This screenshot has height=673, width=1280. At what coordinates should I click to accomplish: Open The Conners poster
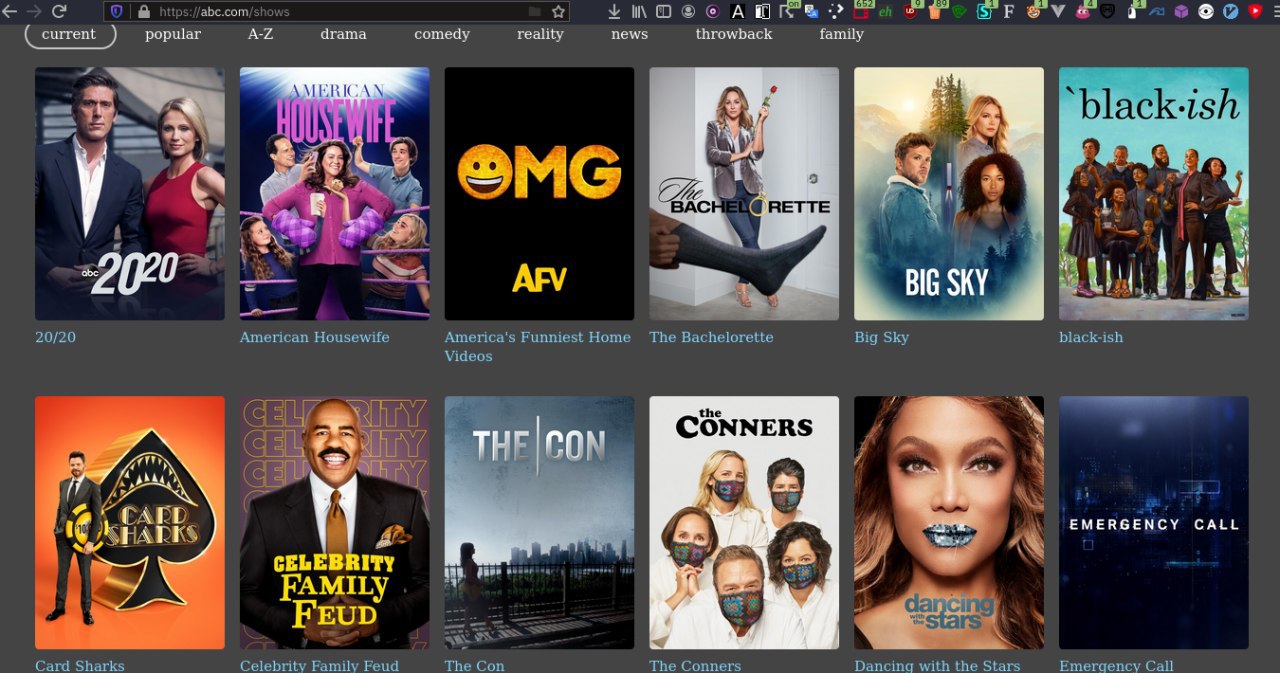(x=744, y=523)
